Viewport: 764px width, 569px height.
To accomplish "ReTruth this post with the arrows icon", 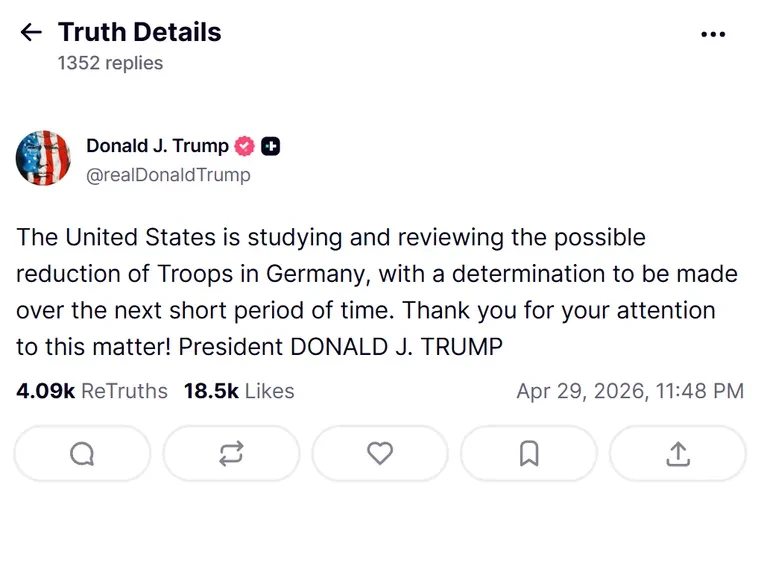I will (231, 454).
